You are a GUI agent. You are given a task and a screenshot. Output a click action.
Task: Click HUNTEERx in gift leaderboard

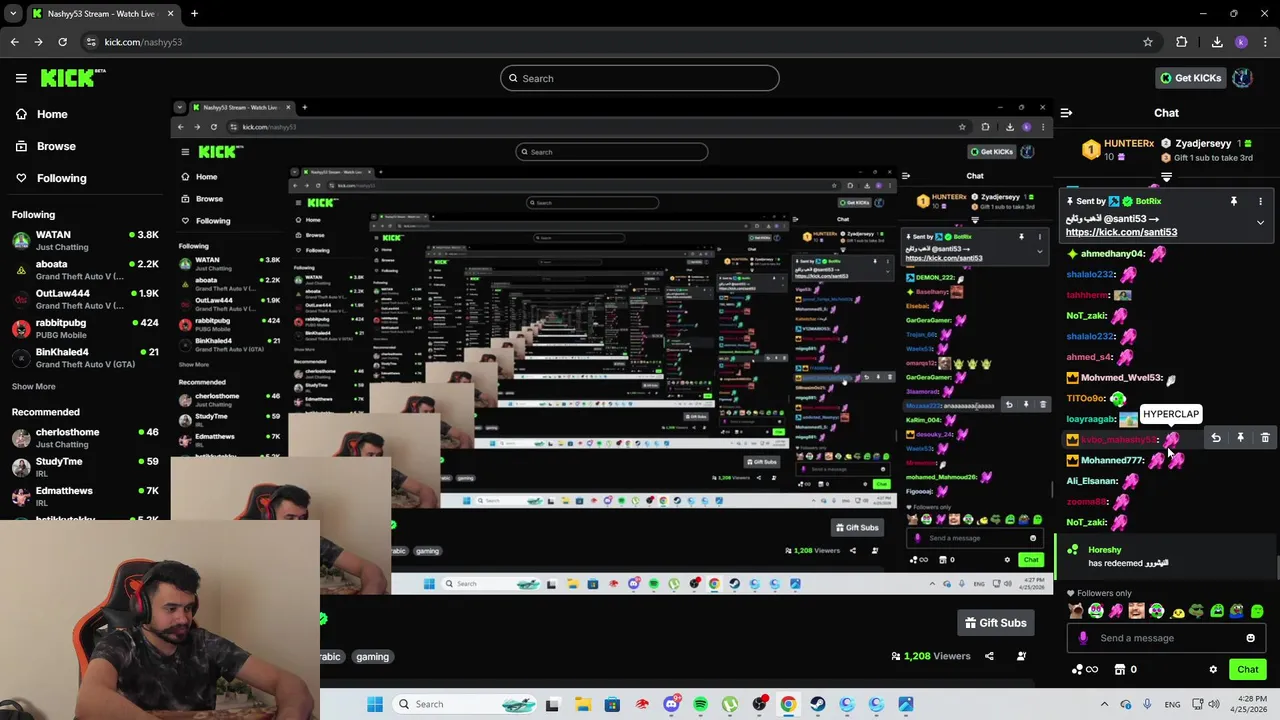pos(1129,144)
